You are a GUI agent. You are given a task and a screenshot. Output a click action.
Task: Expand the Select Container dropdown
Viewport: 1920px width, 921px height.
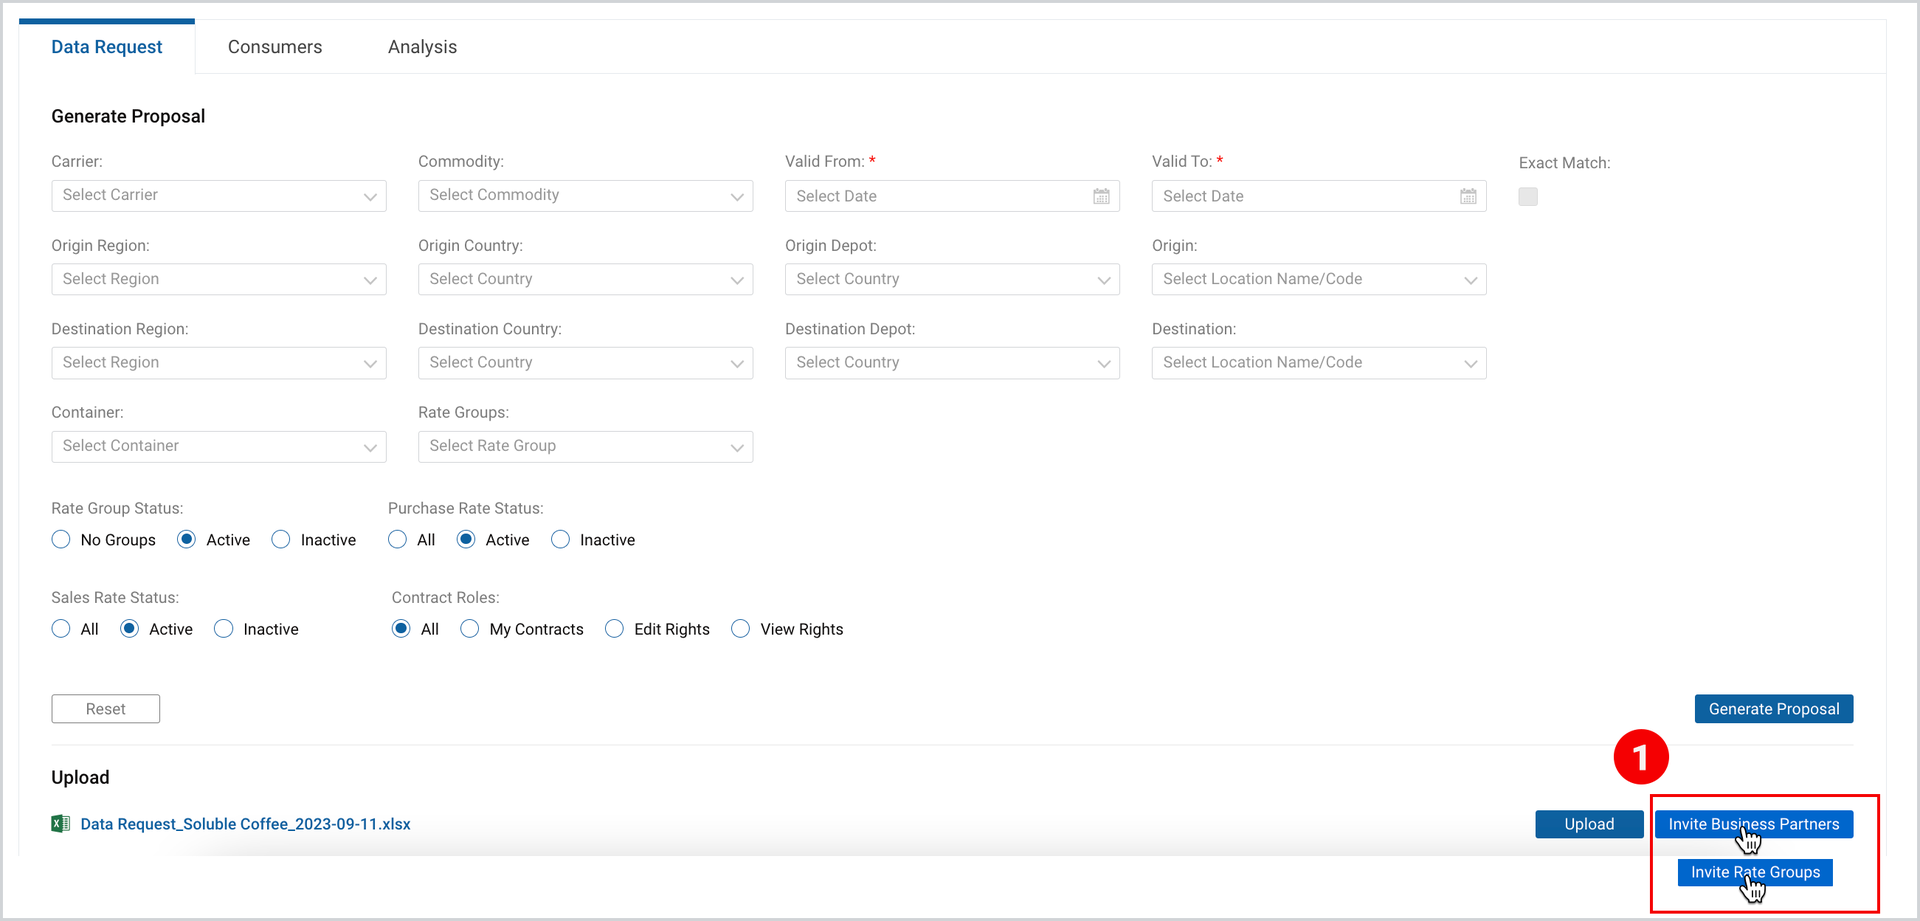pyautogui.click(x=219, y=446)
